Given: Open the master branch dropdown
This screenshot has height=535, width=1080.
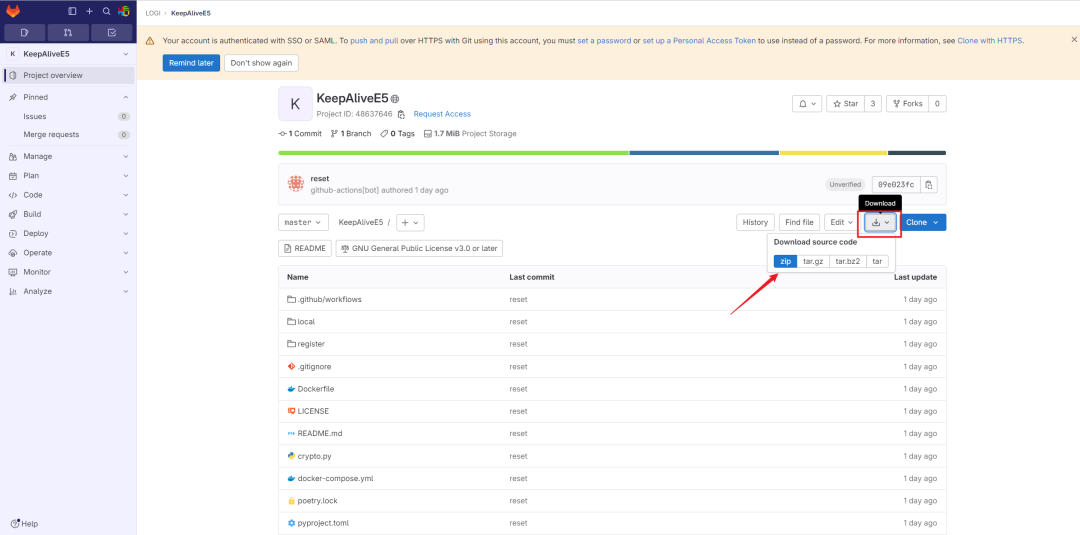Looking at the screenshot, I should (x=303, y=222).
